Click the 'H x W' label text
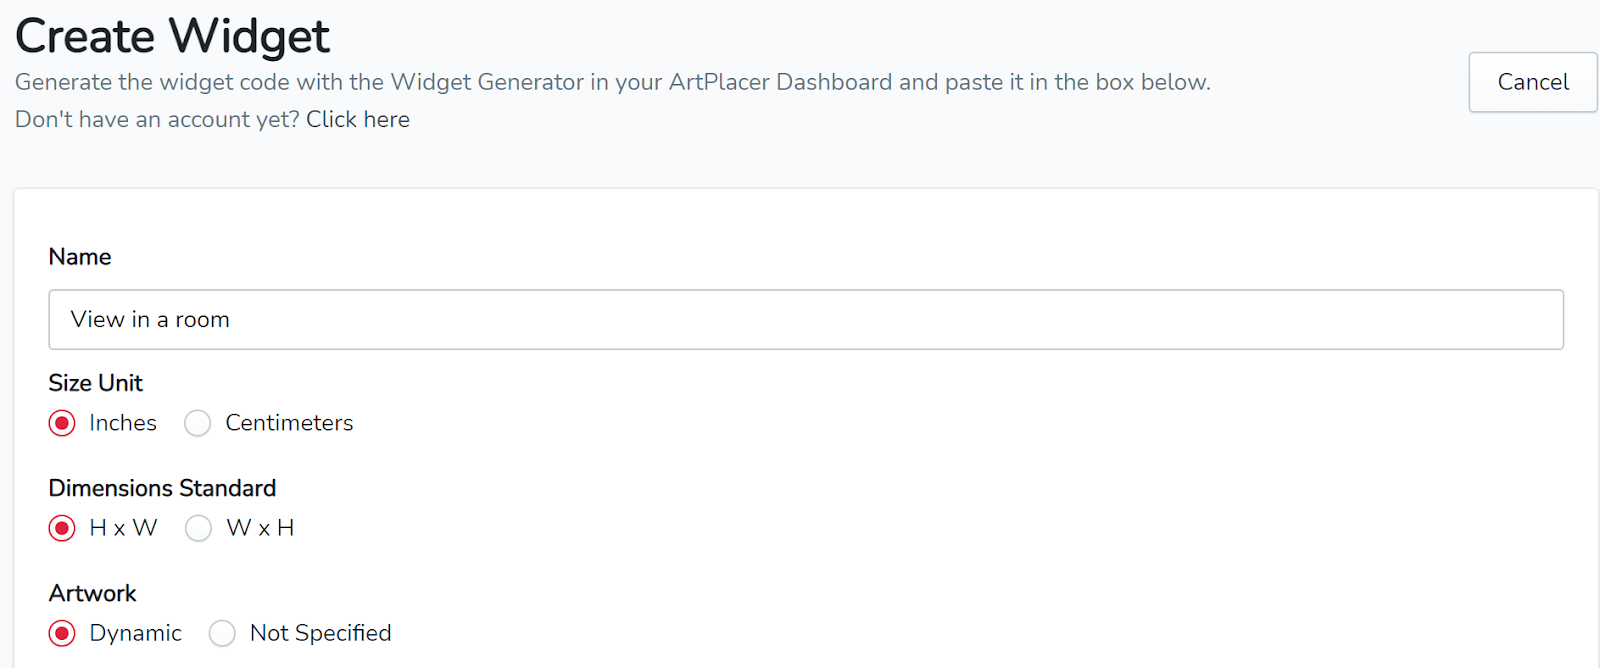The image size is (1600, 668). [123, 528]
